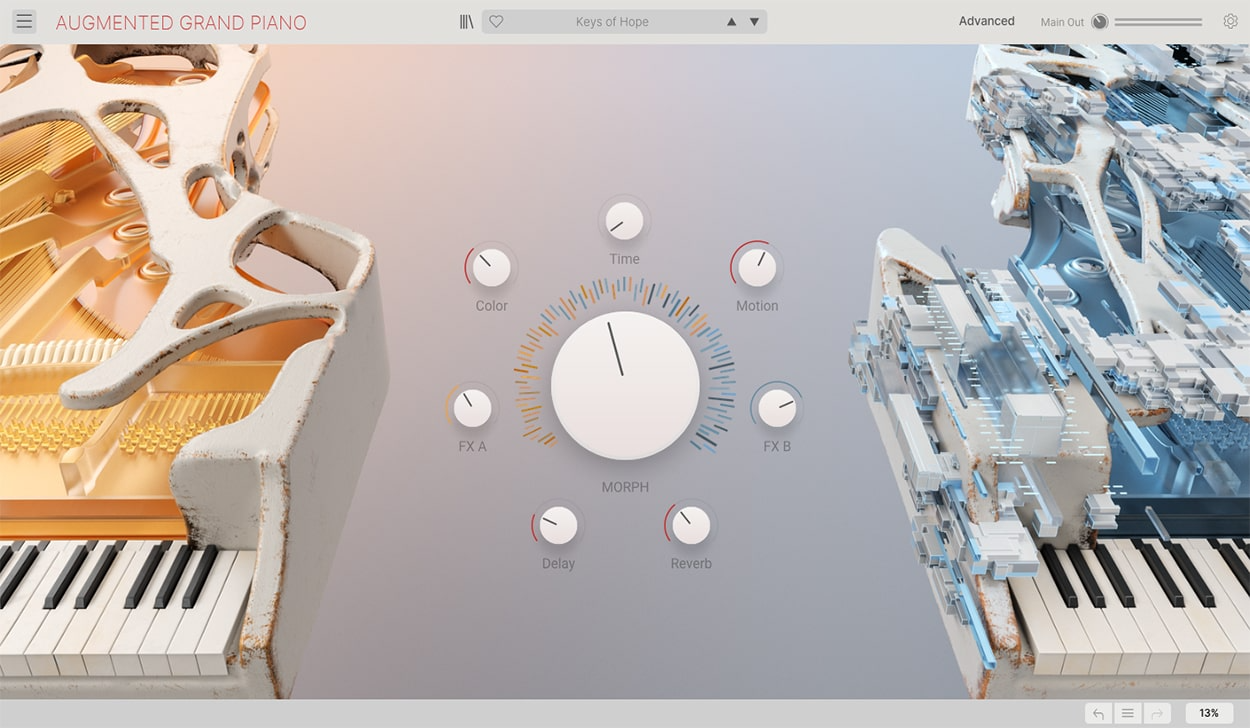Image resolution: width=1250 pixels, height=728 pixels.
Task: Click the Keys of Hope preset name
Action: (612, 22)
